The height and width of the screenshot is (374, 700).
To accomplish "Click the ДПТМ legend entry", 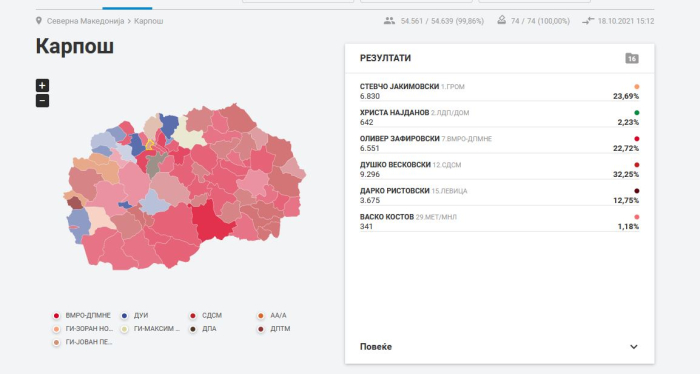I will tap(274, 329).
